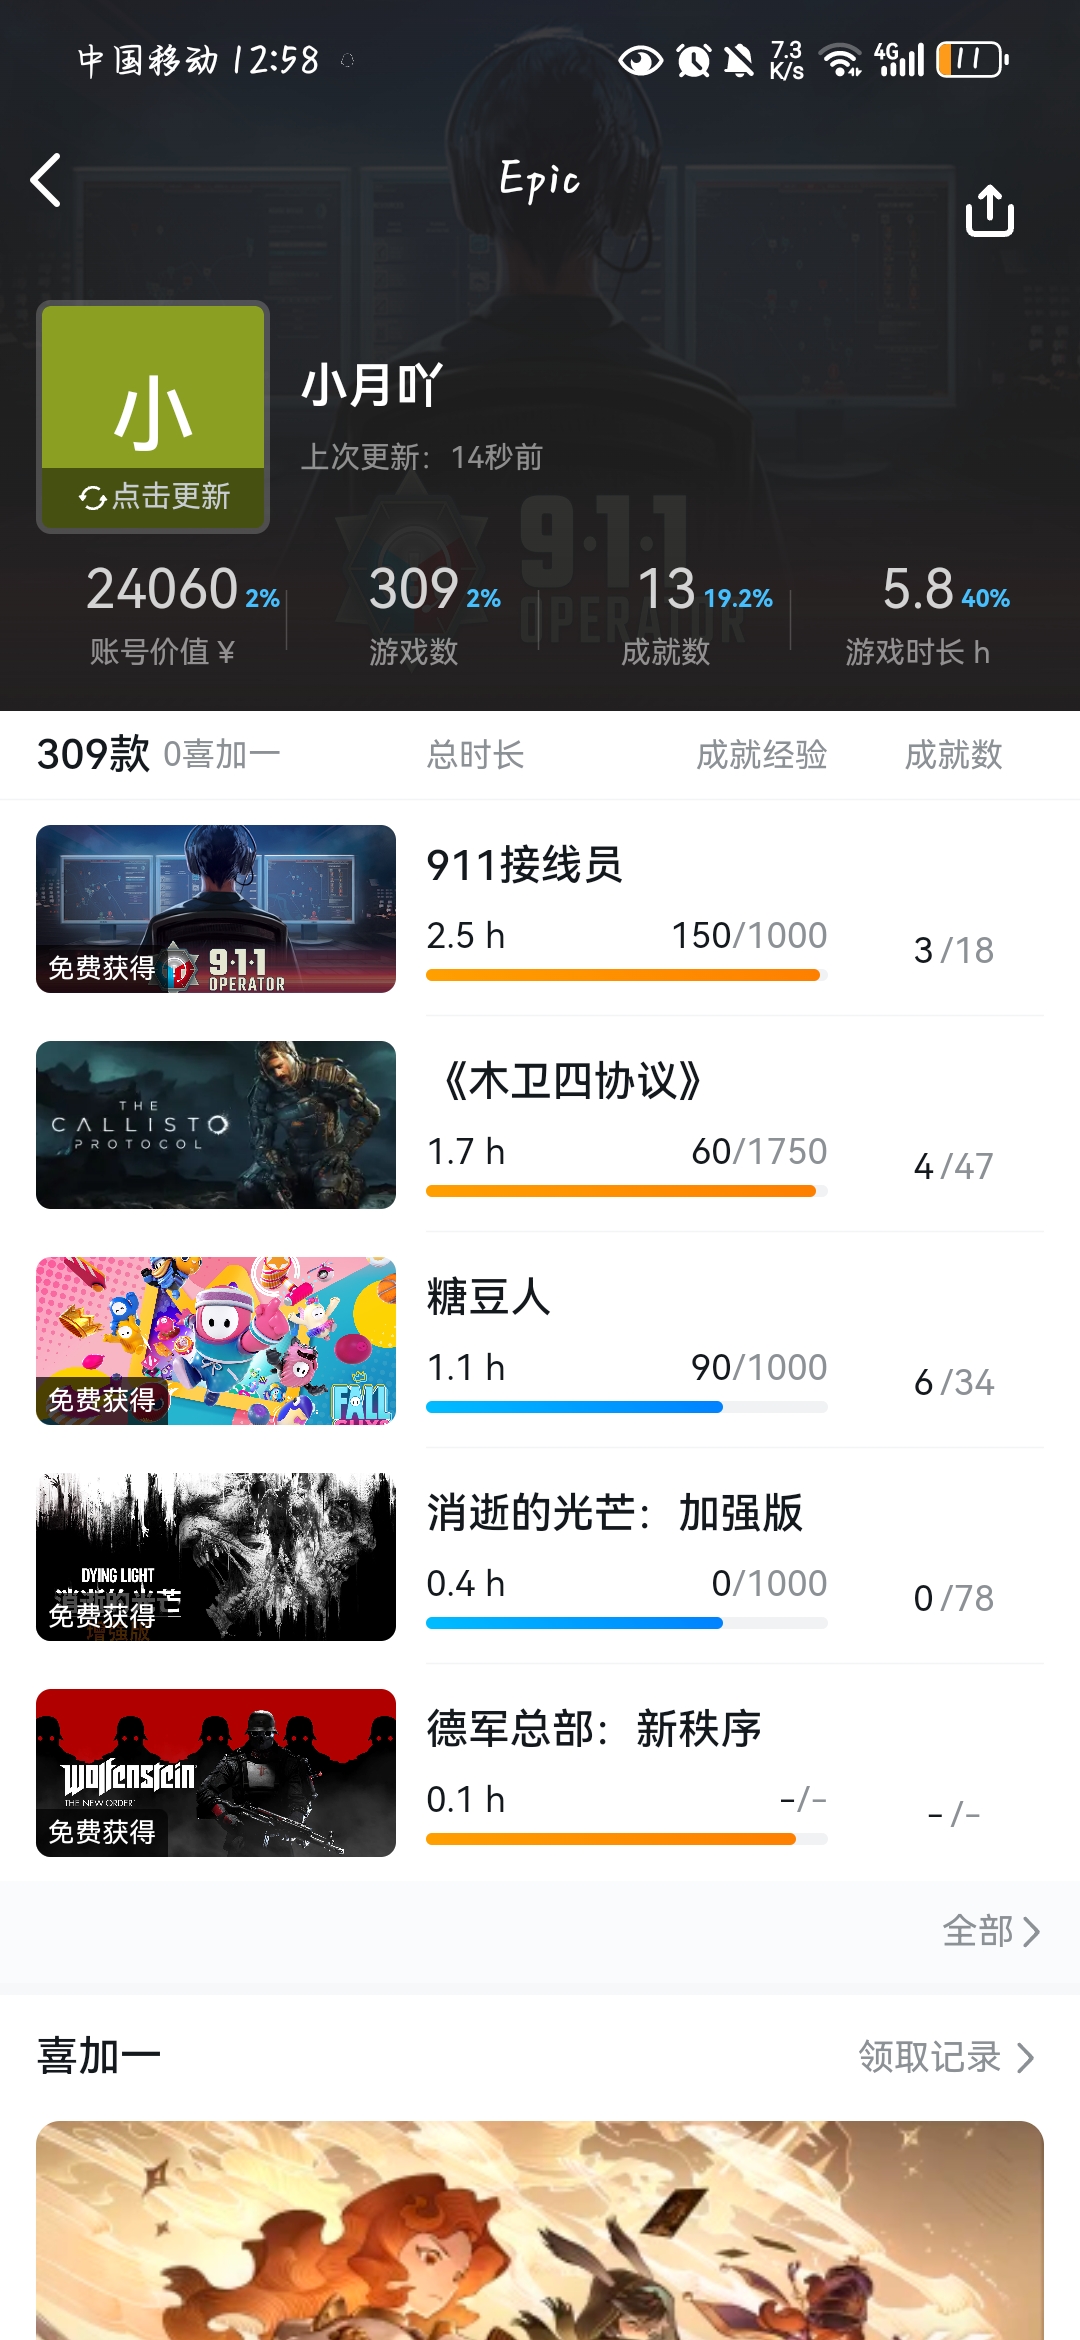Open 账号价值 account value stat

click(163, 612)
